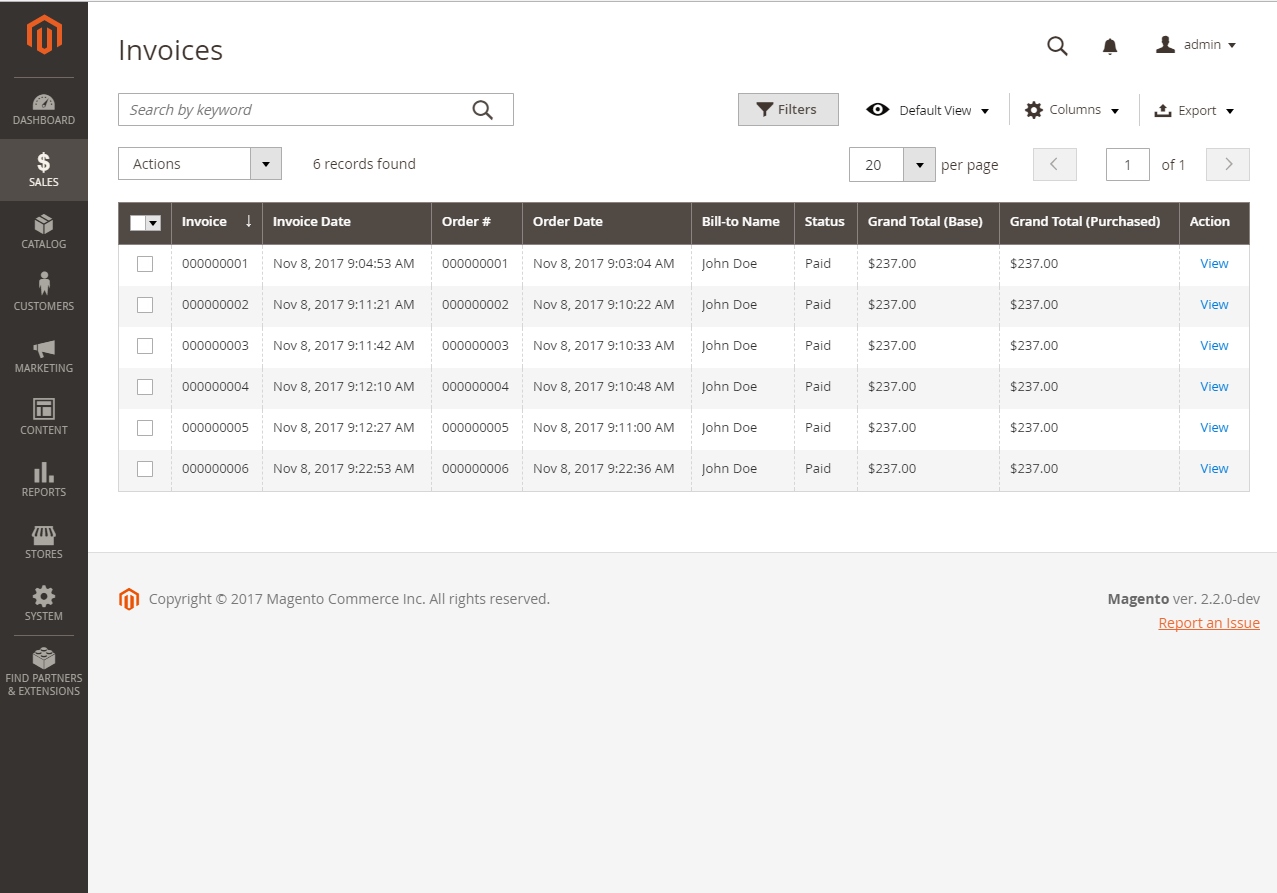Navigate to the Catalog section
The image size is (1277, 893).
pos(43,232)
